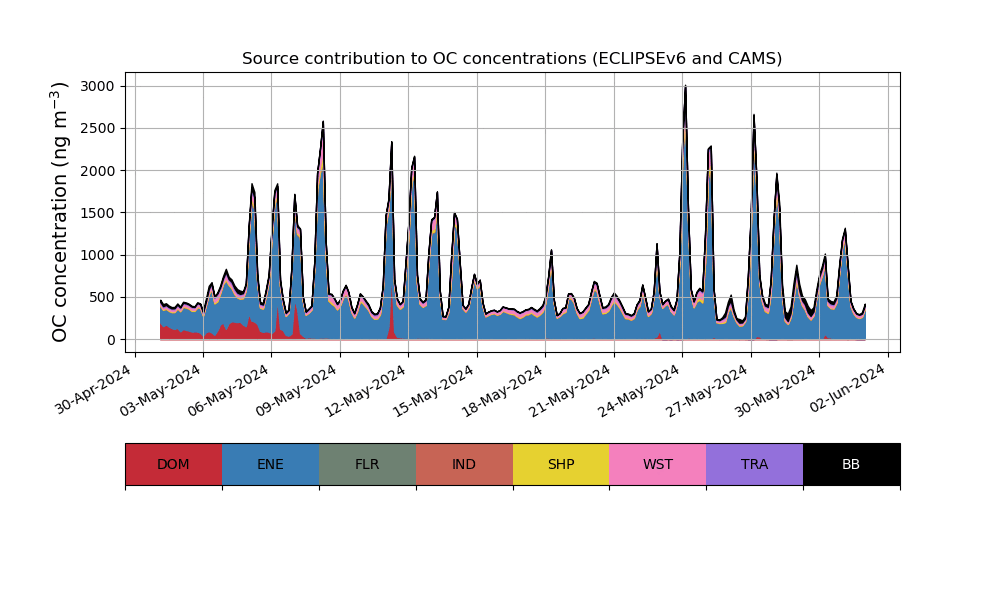Click the gray-green FLR legend block
The image size is (1000, 600).
tap(367, 464)
